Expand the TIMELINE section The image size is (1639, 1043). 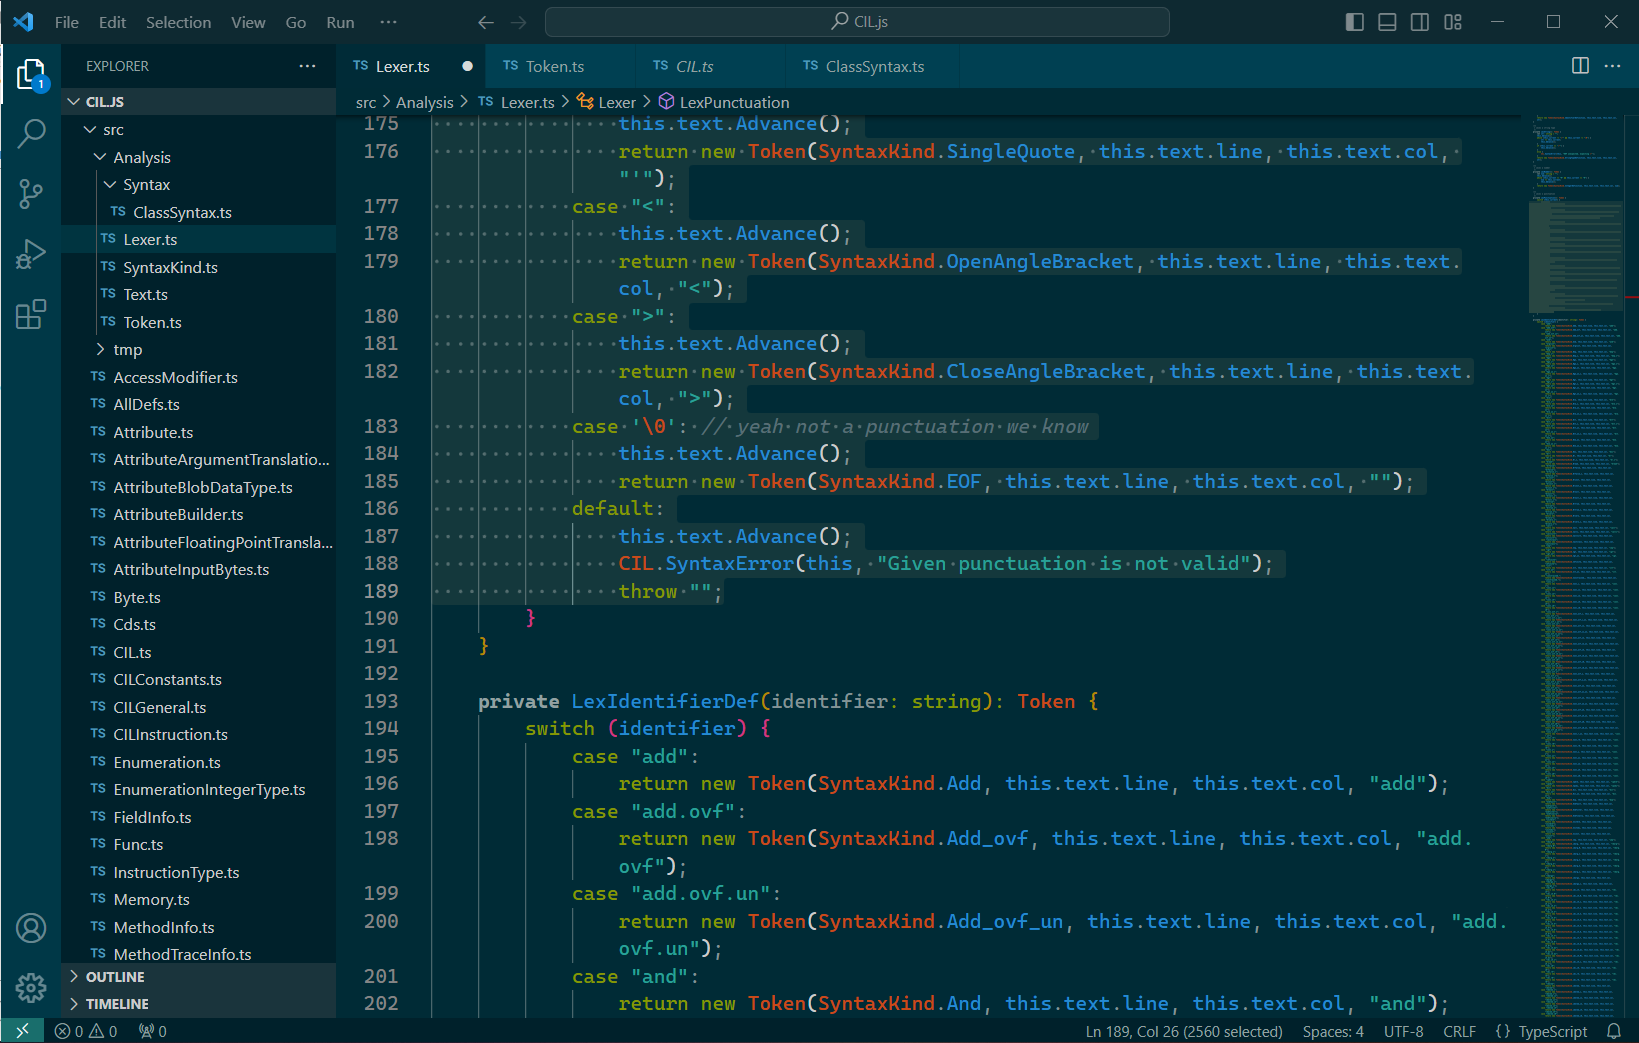(x=199, y=1004)
